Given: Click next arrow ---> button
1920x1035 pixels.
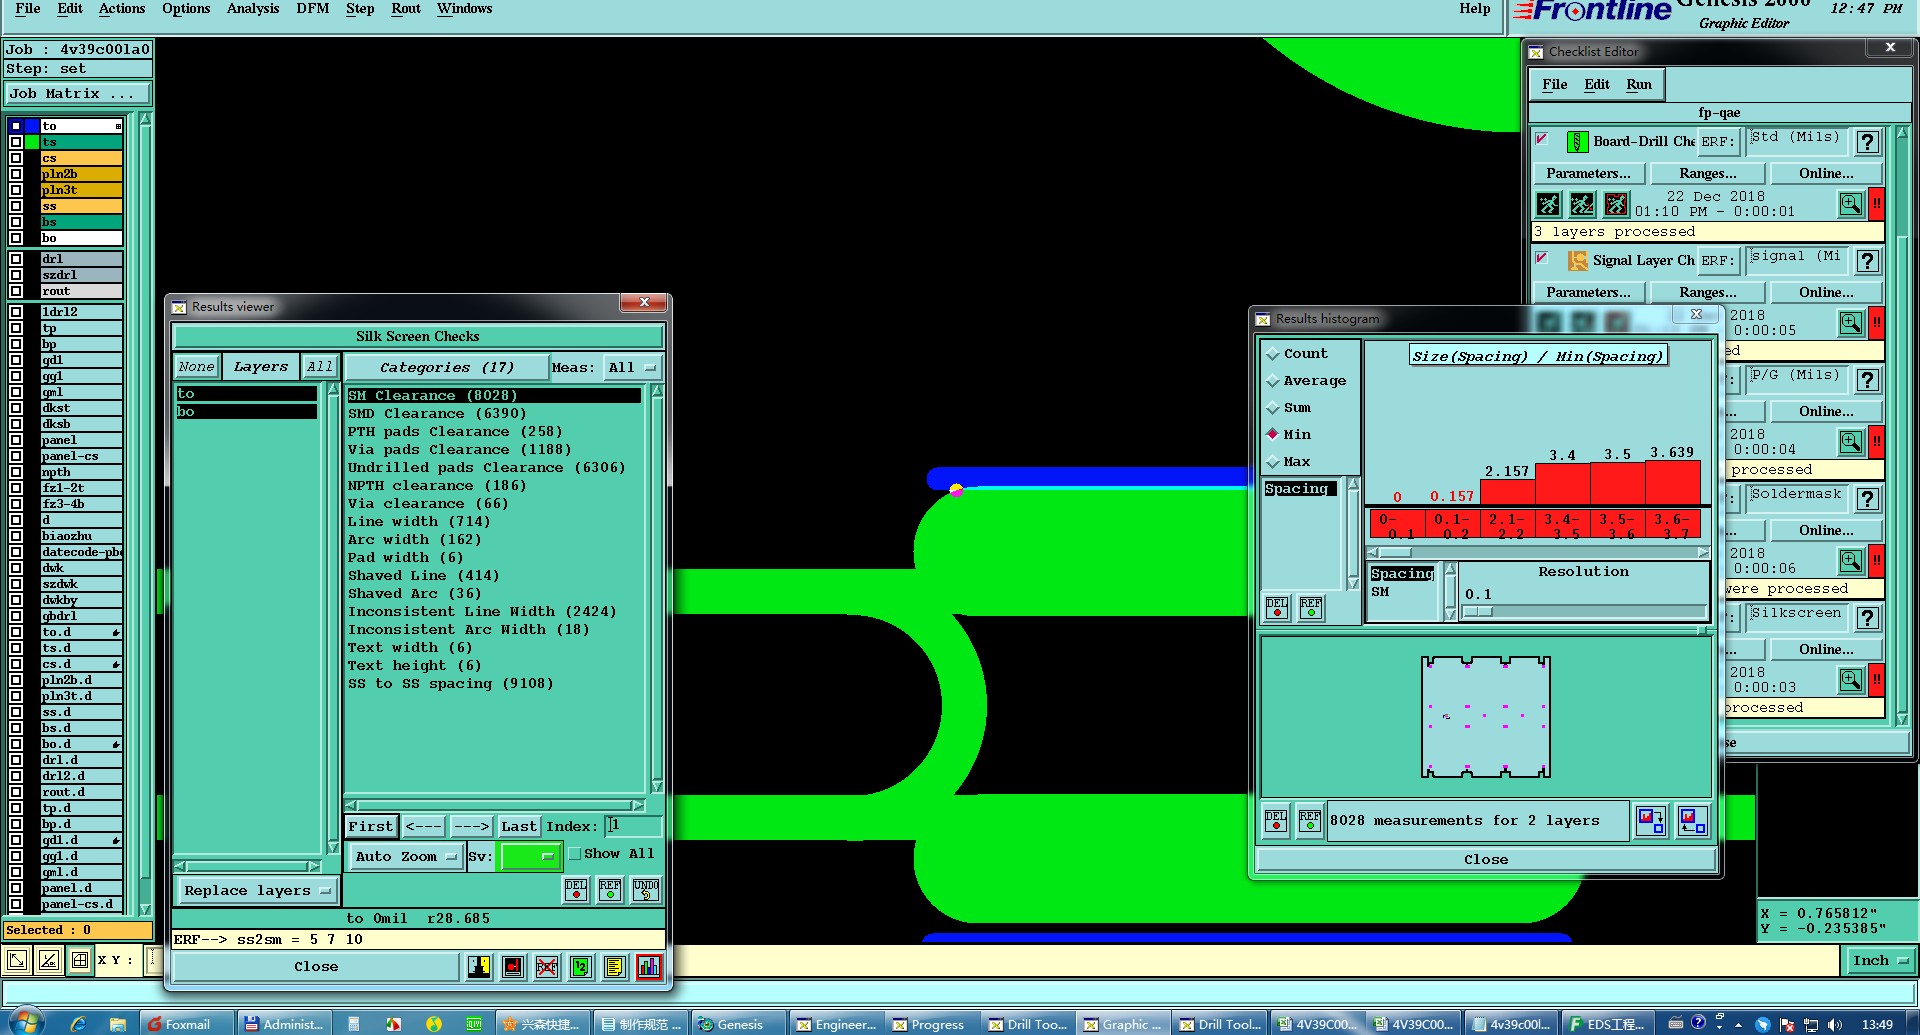Looking at the screenshot, I should [470, 827].
